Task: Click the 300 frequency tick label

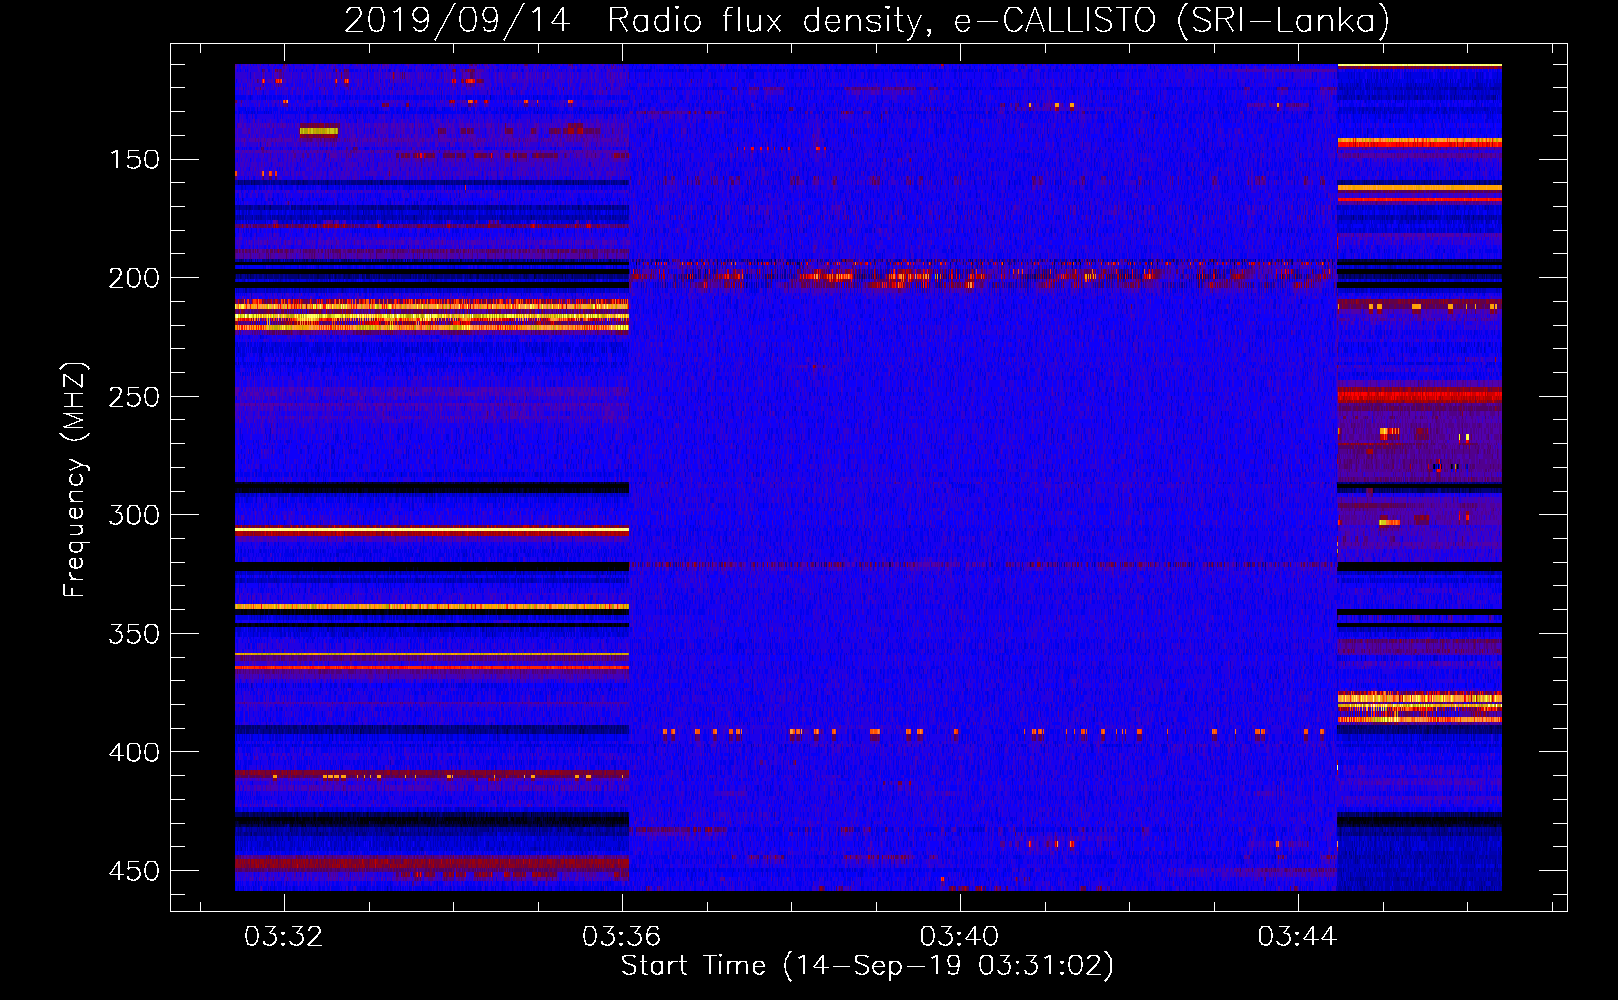Action: pyautogui.click(x=133, y=515)
